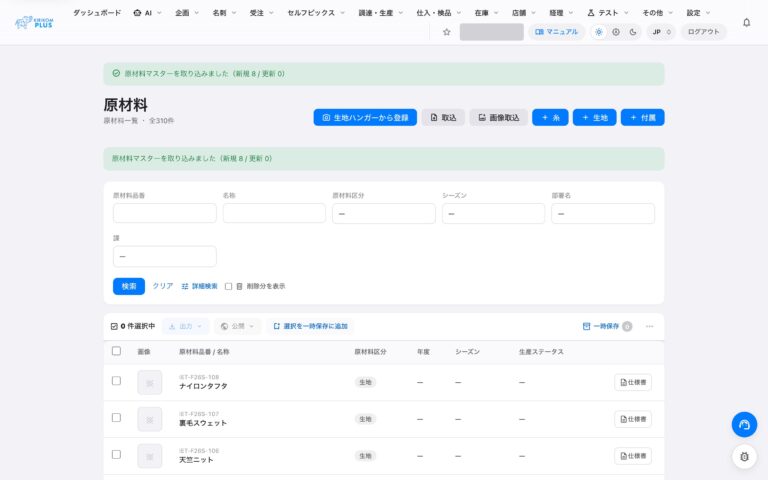Open the 調達・生産 menu
768x480 pixels.
pyautogui.click(x=381, y=13)
